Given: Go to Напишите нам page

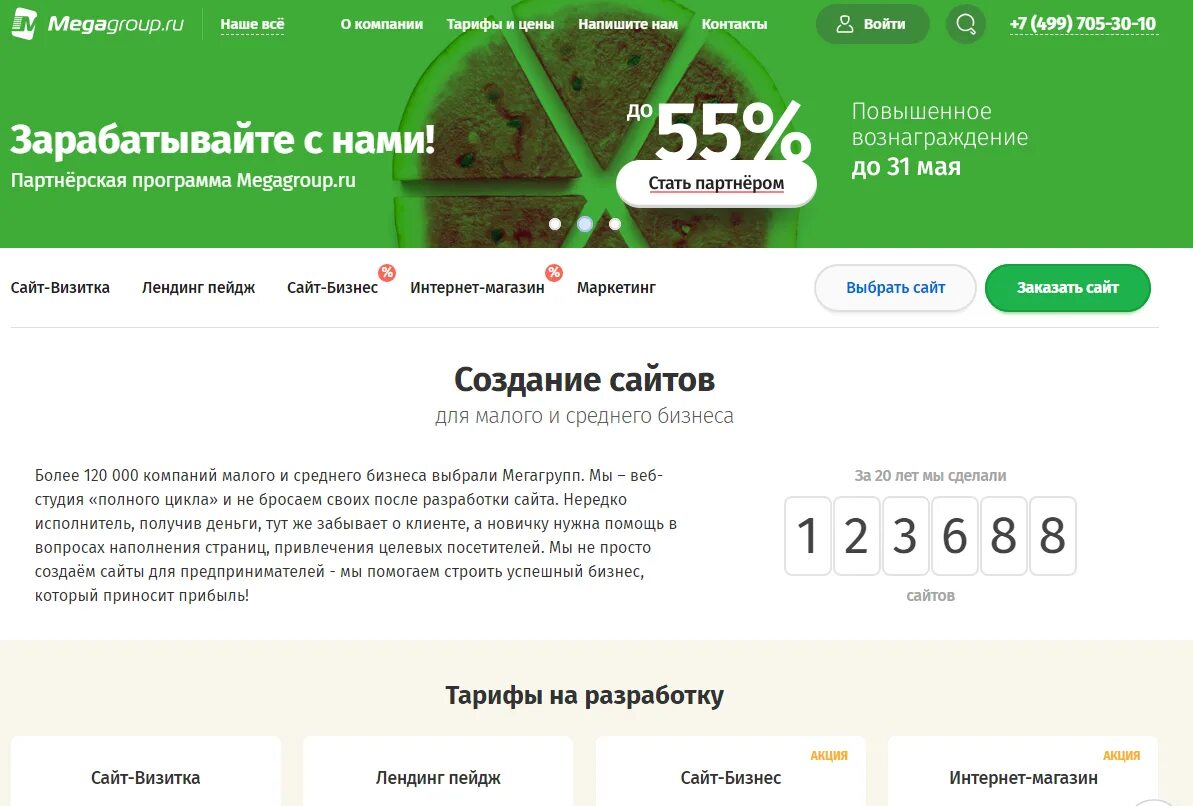Looking at the screenshot, I should click(x=628, y=24).
